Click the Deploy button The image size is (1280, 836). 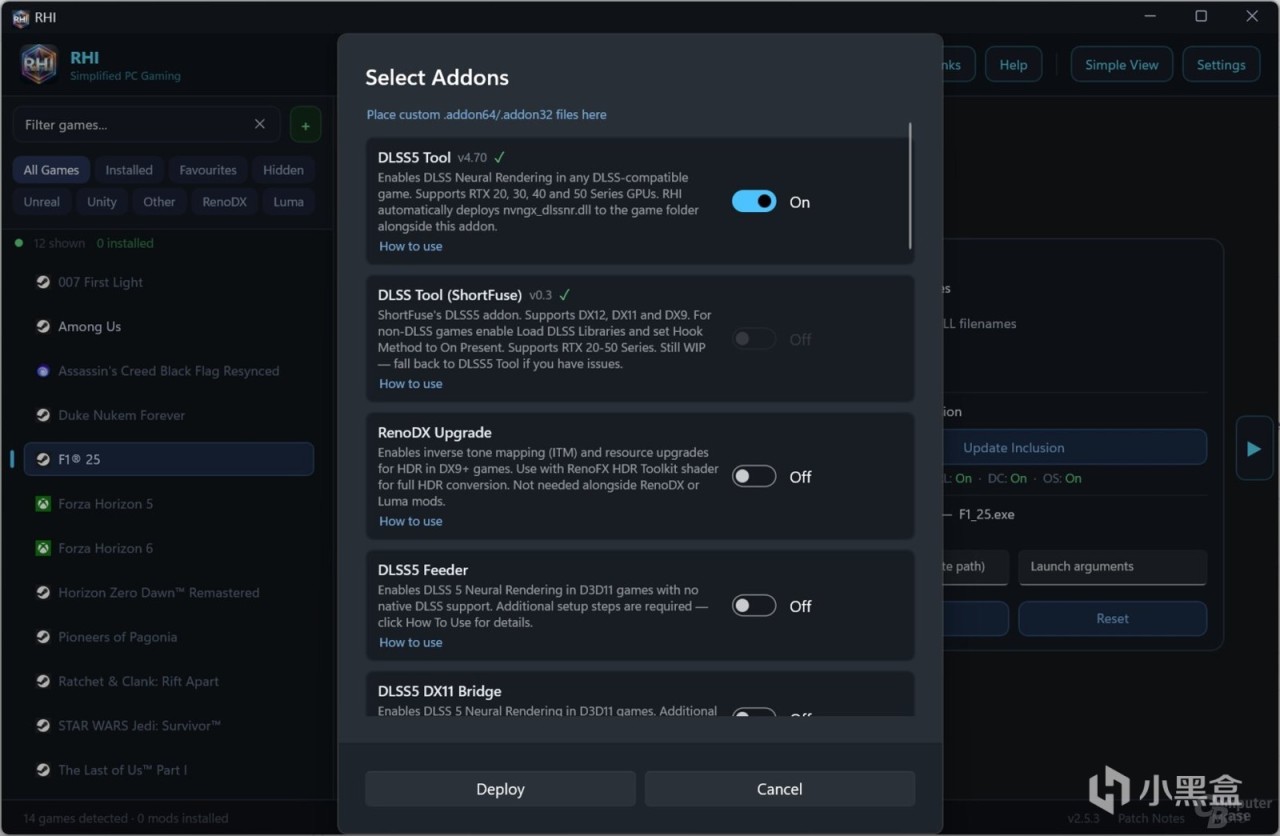click(500, 789)
